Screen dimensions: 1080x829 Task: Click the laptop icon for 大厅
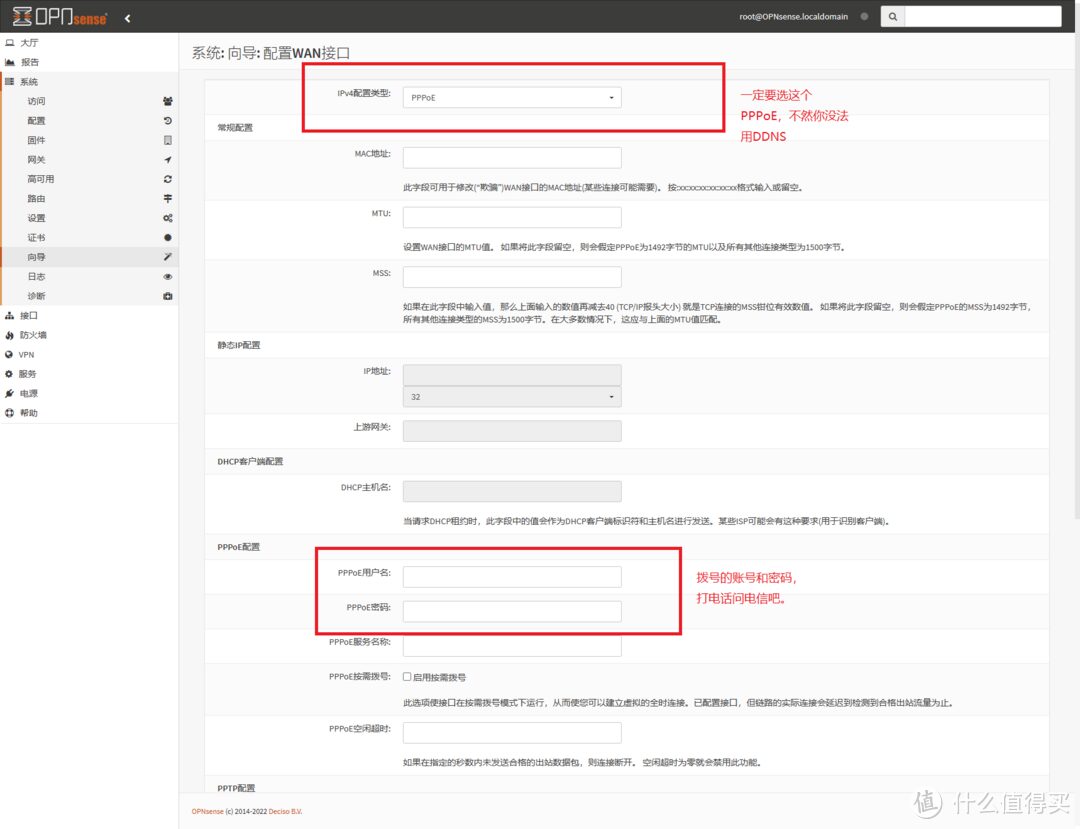(10, 43)
